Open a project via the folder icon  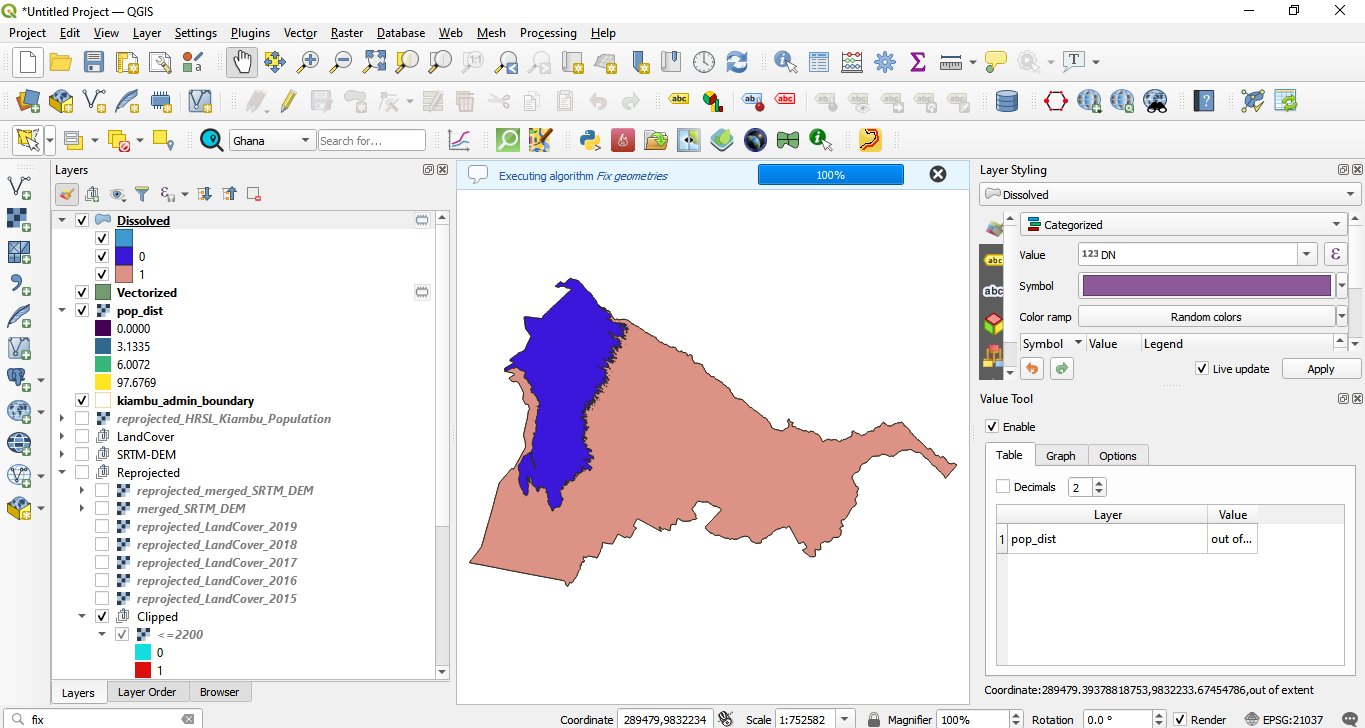pyautogui.click(x=60, y=62)
